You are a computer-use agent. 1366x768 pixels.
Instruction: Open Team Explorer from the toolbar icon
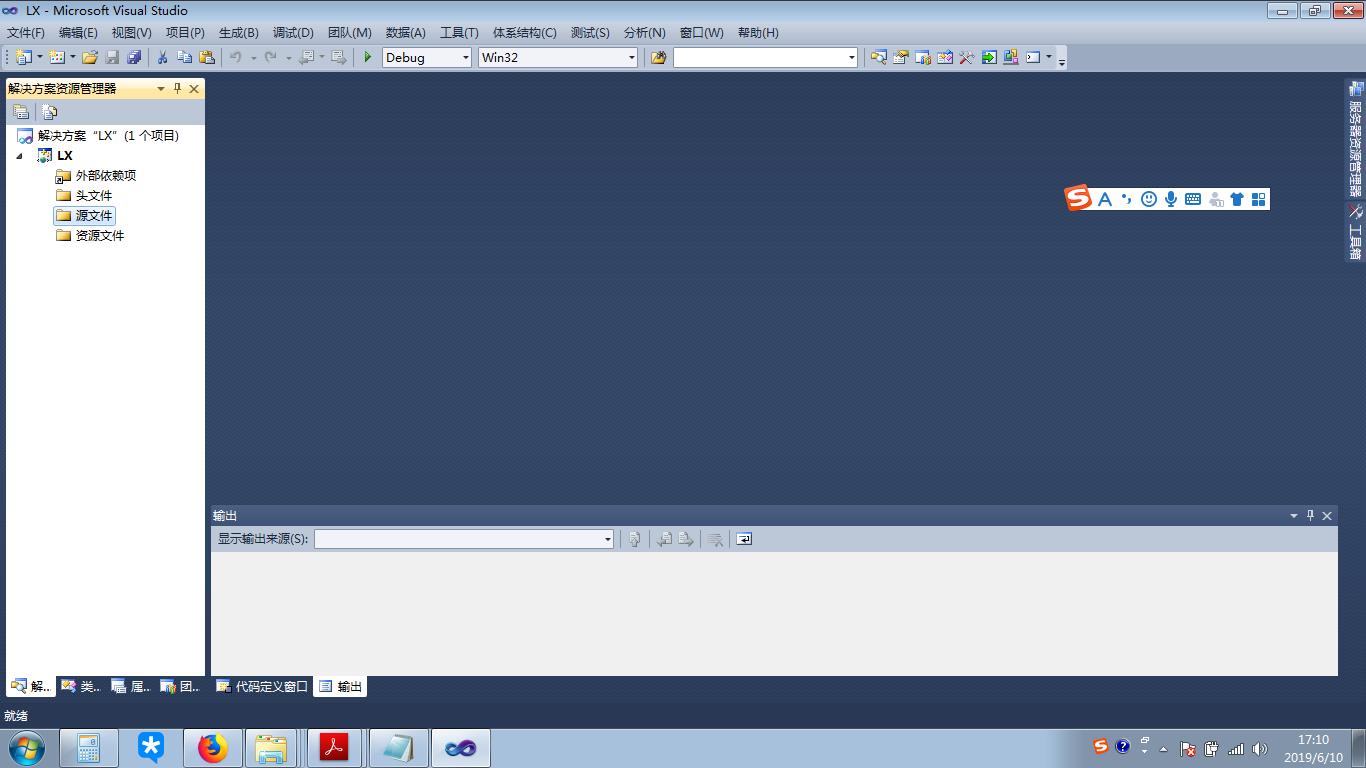pos(923,57)
